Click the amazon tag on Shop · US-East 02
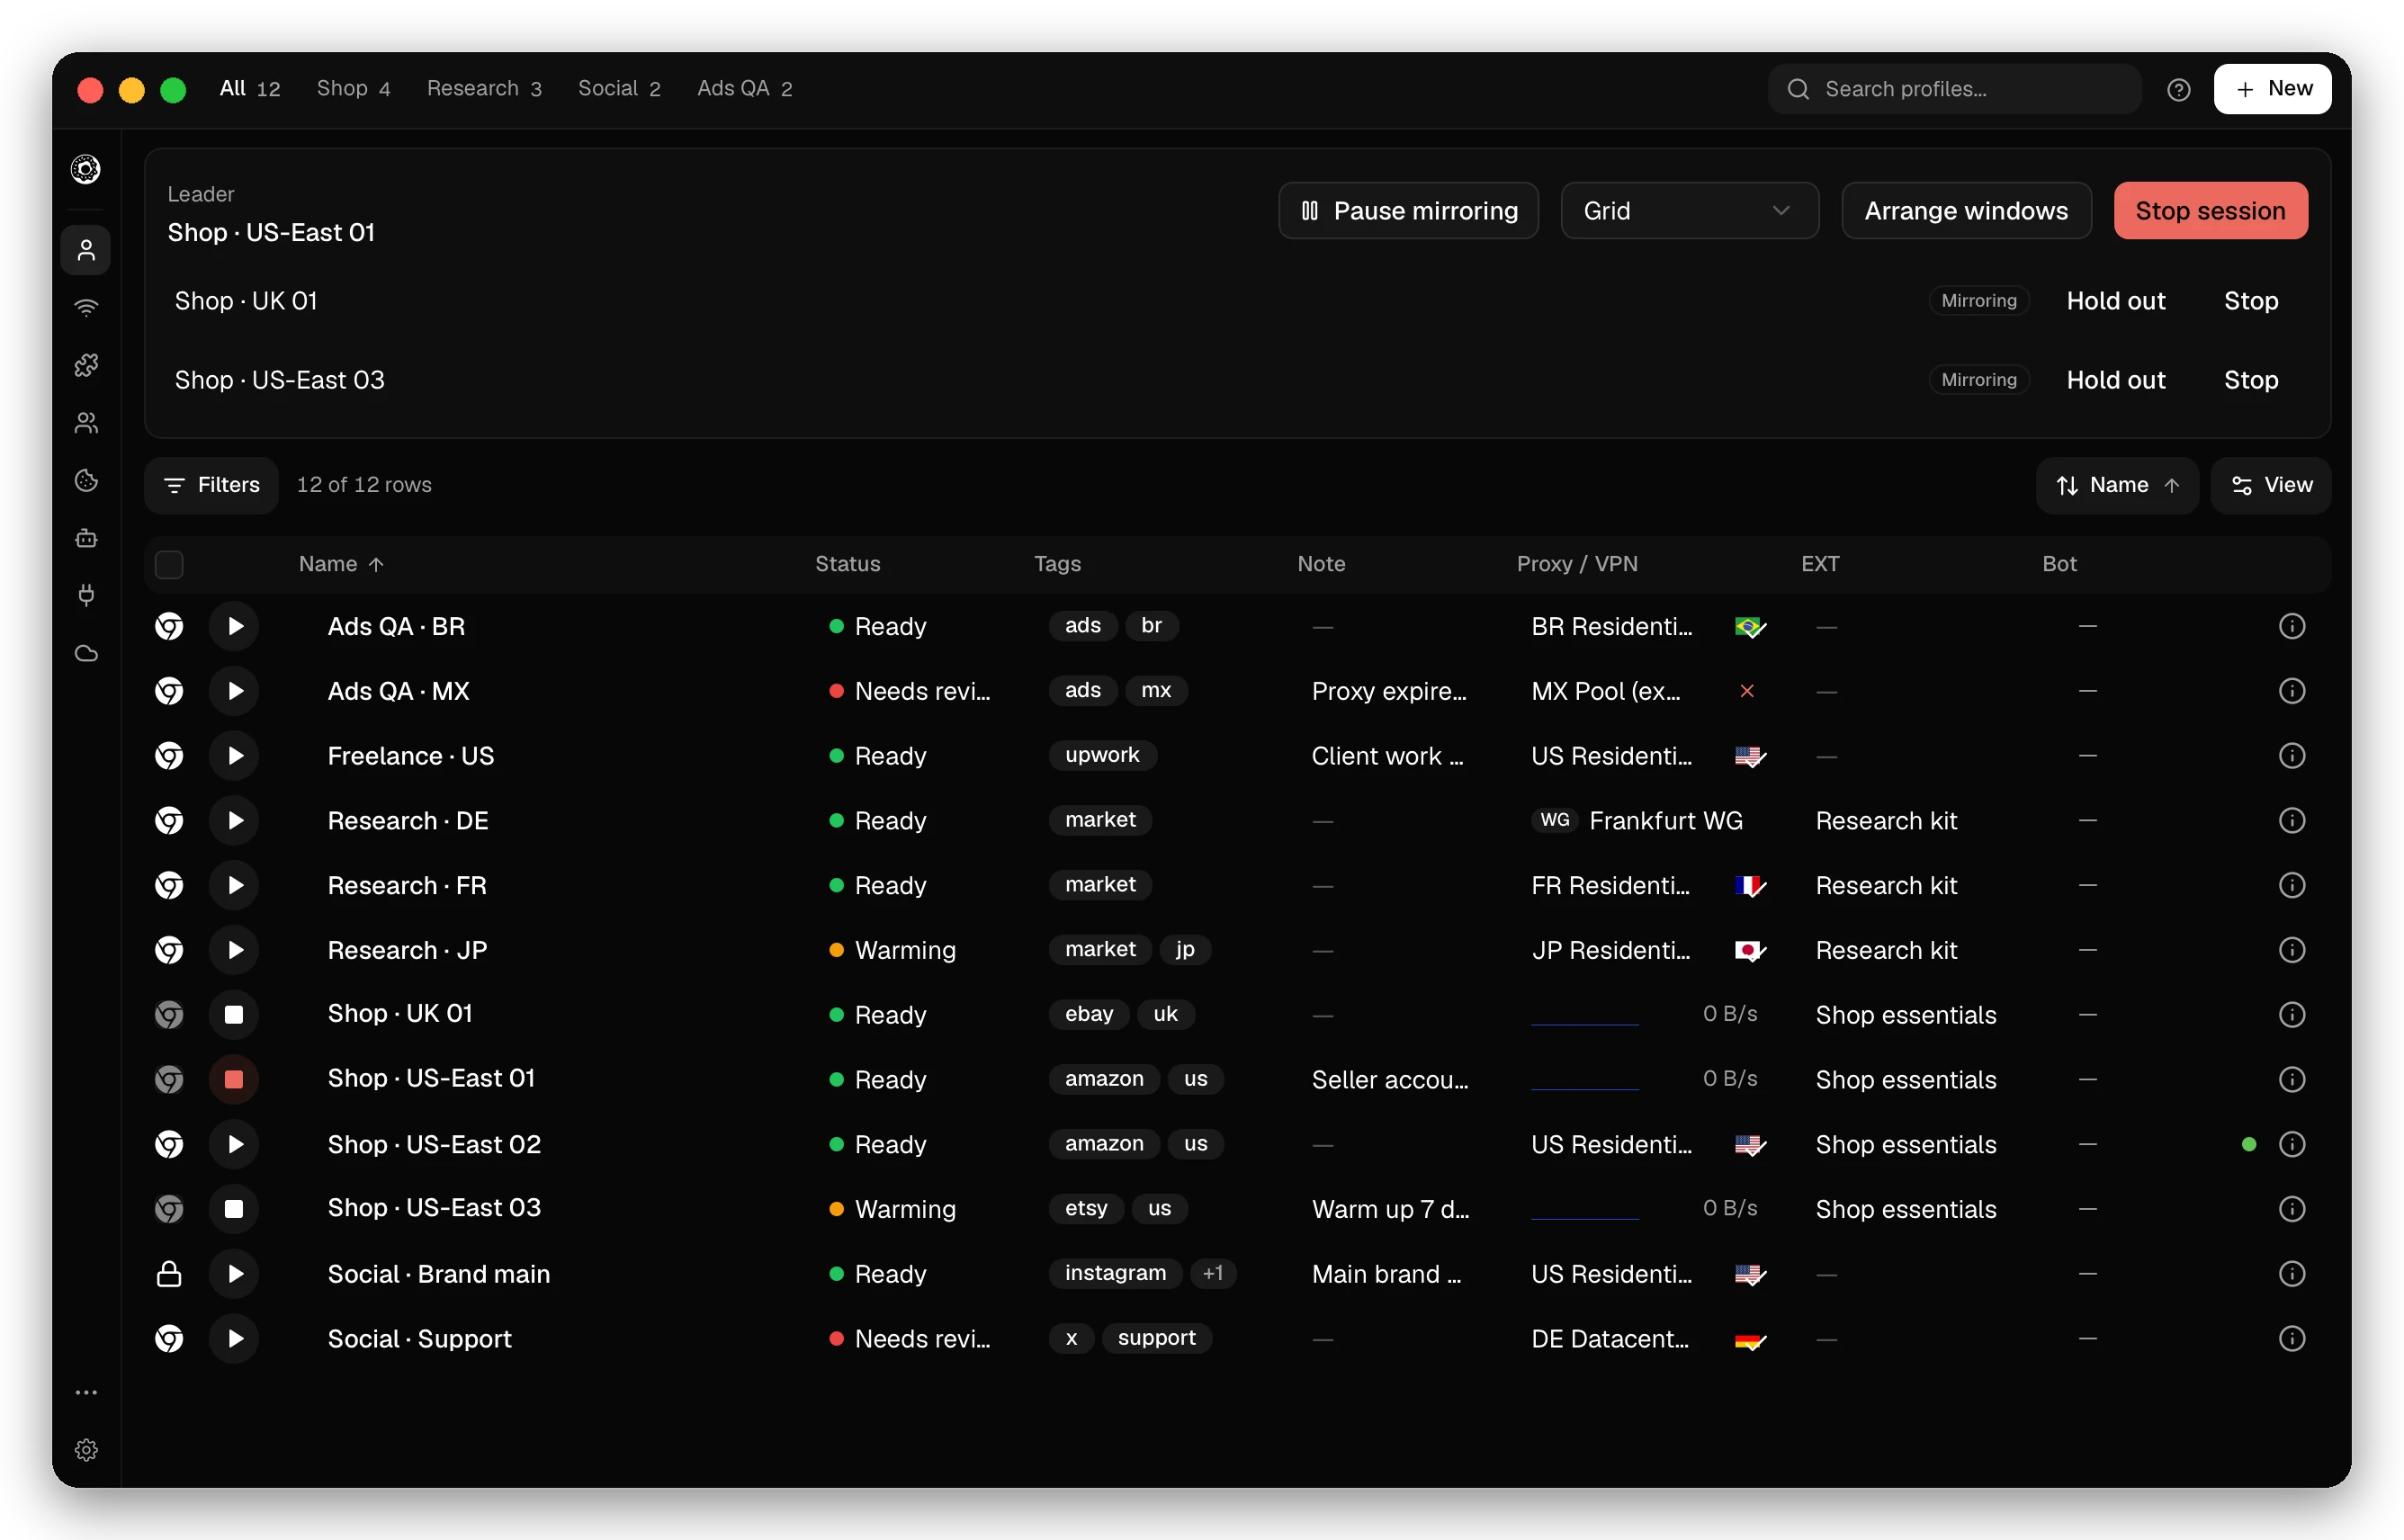Viewport: 2404px width, 1540px height. coord(1102,1143)
